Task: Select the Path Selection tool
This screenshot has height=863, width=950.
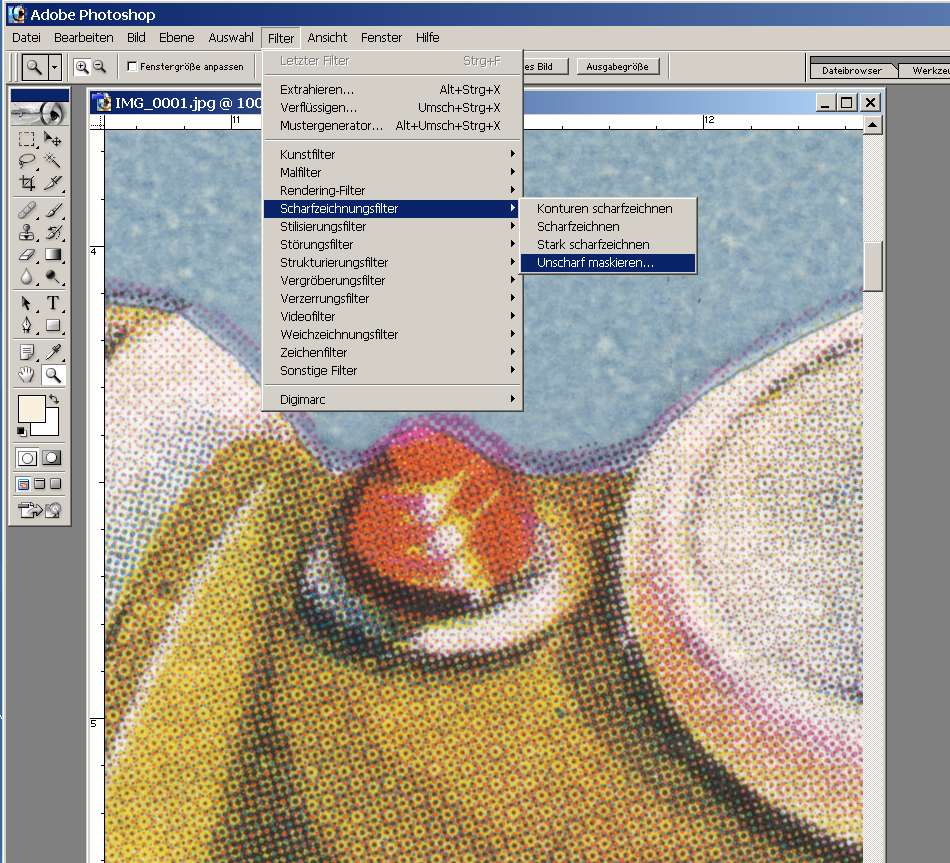Action: 27,303
